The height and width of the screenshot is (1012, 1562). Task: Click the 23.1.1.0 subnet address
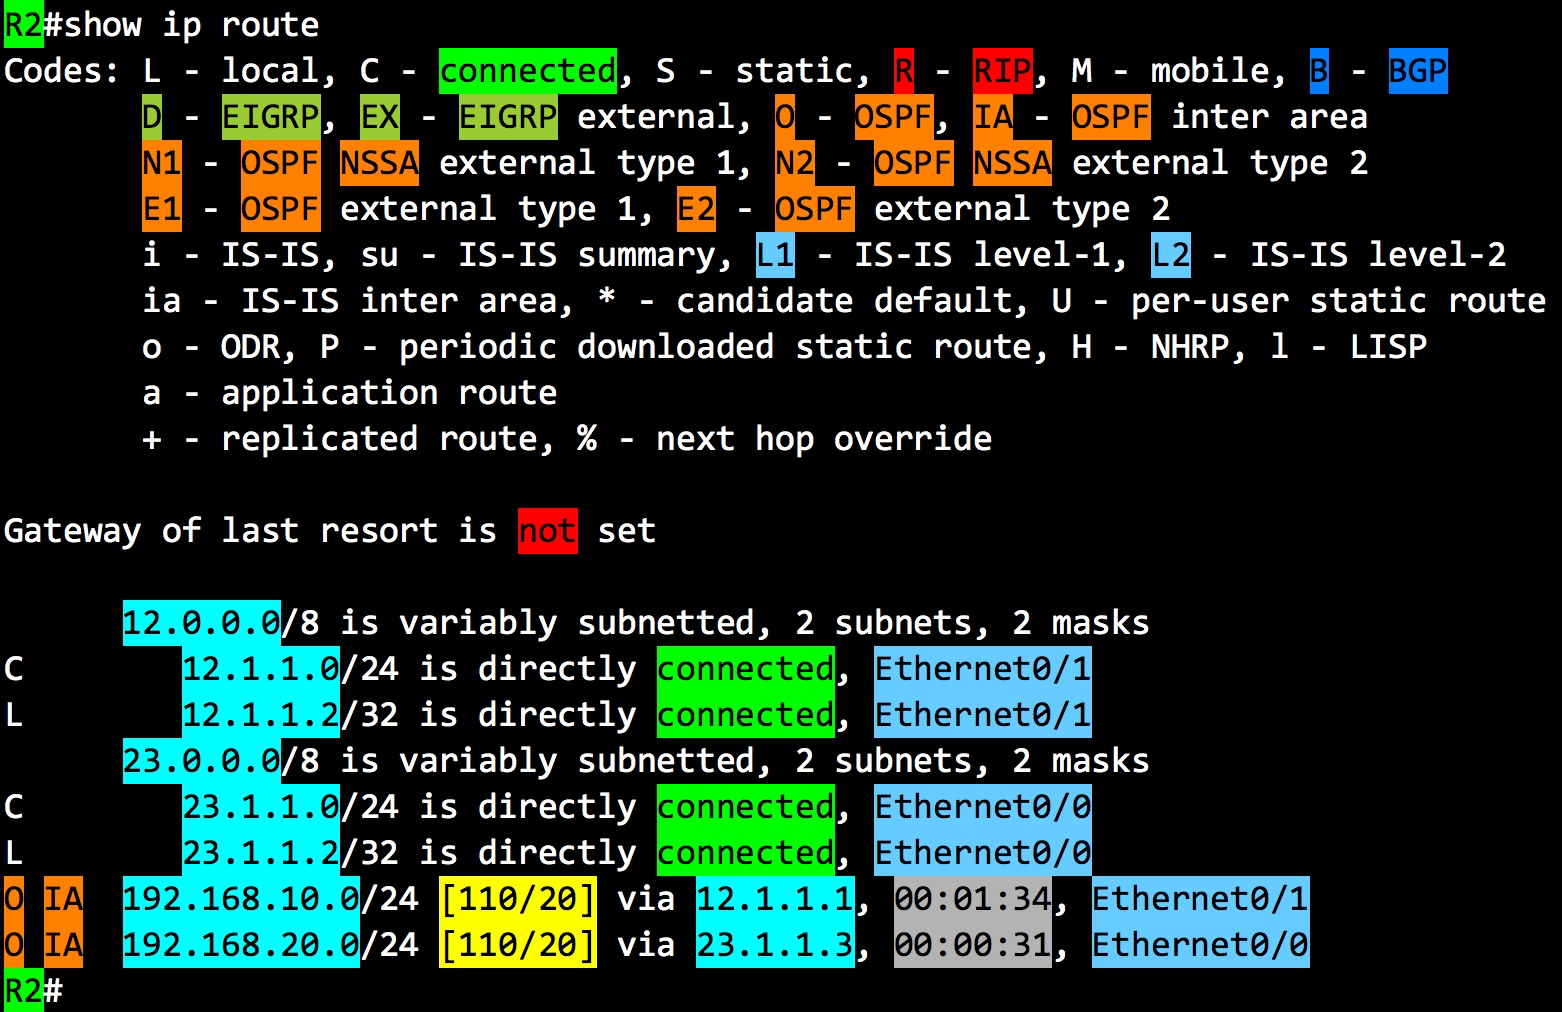[x=261, y=807]
